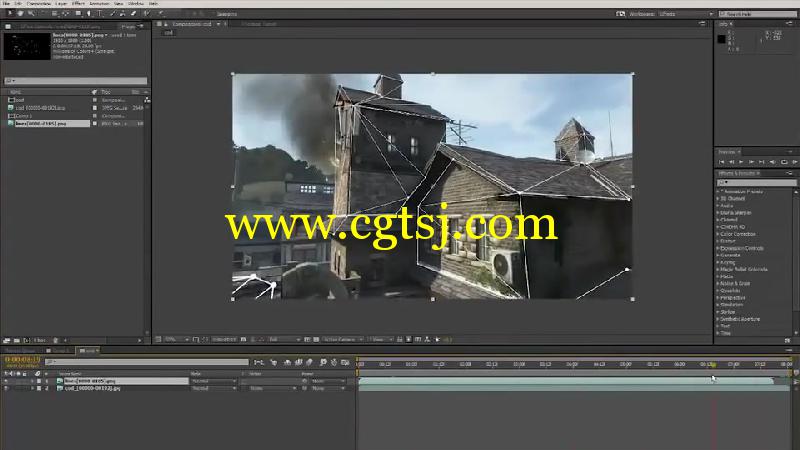The image size is (800, 450).
Task: Expand layer 2 properties triangle
Action: pos(32,388)
